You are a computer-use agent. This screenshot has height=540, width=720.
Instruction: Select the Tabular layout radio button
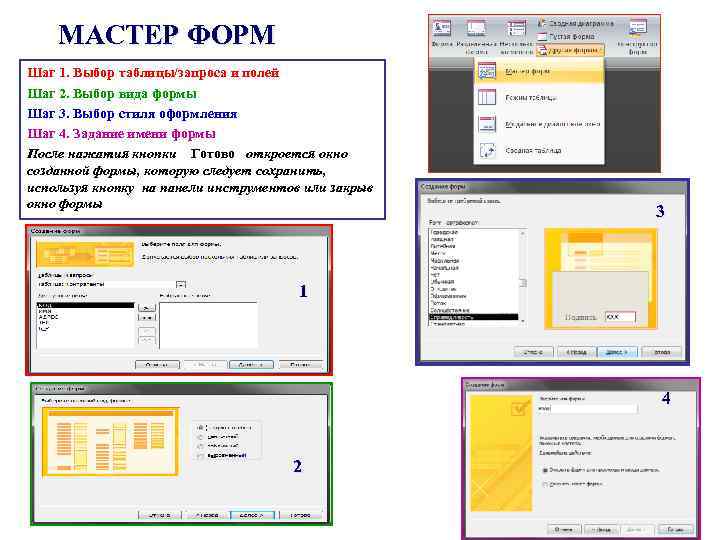(x=200, y=437)
